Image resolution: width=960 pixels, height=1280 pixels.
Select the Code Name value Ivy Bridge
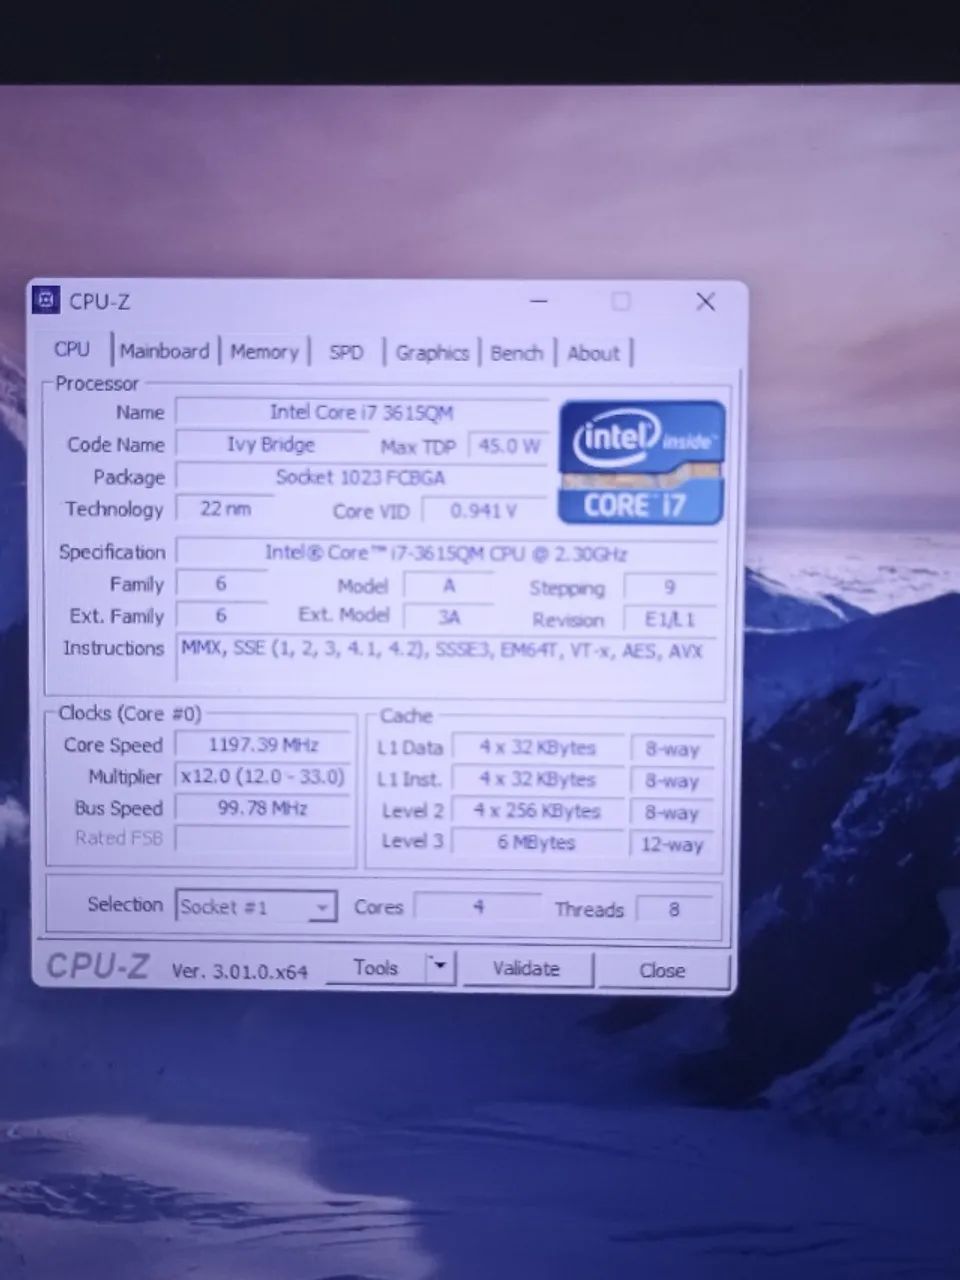coord(271,444)
